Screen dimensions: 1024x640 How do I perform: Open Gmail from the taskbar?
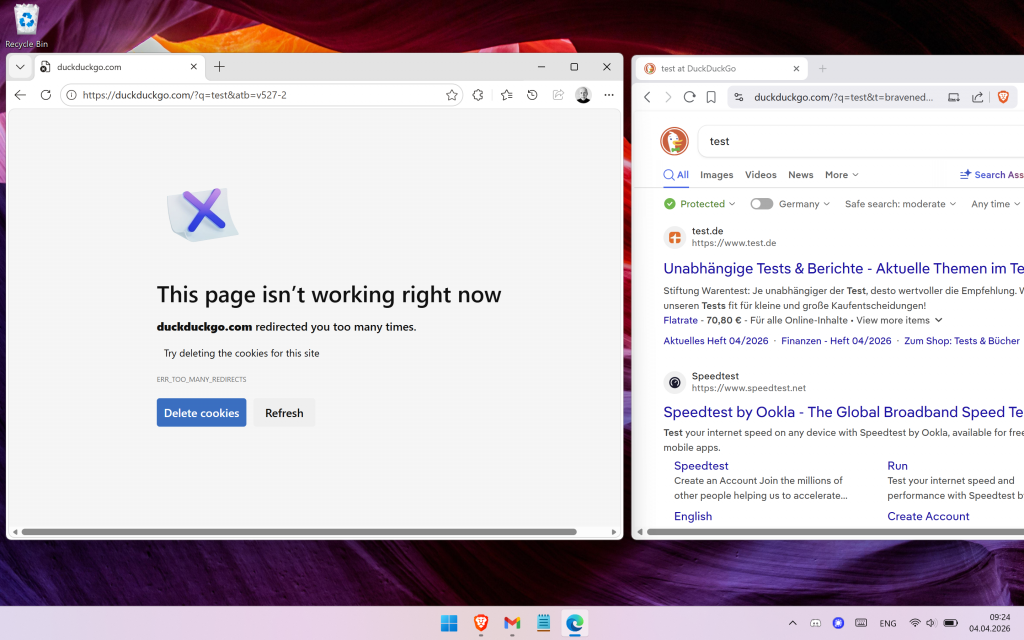[512, 623]
